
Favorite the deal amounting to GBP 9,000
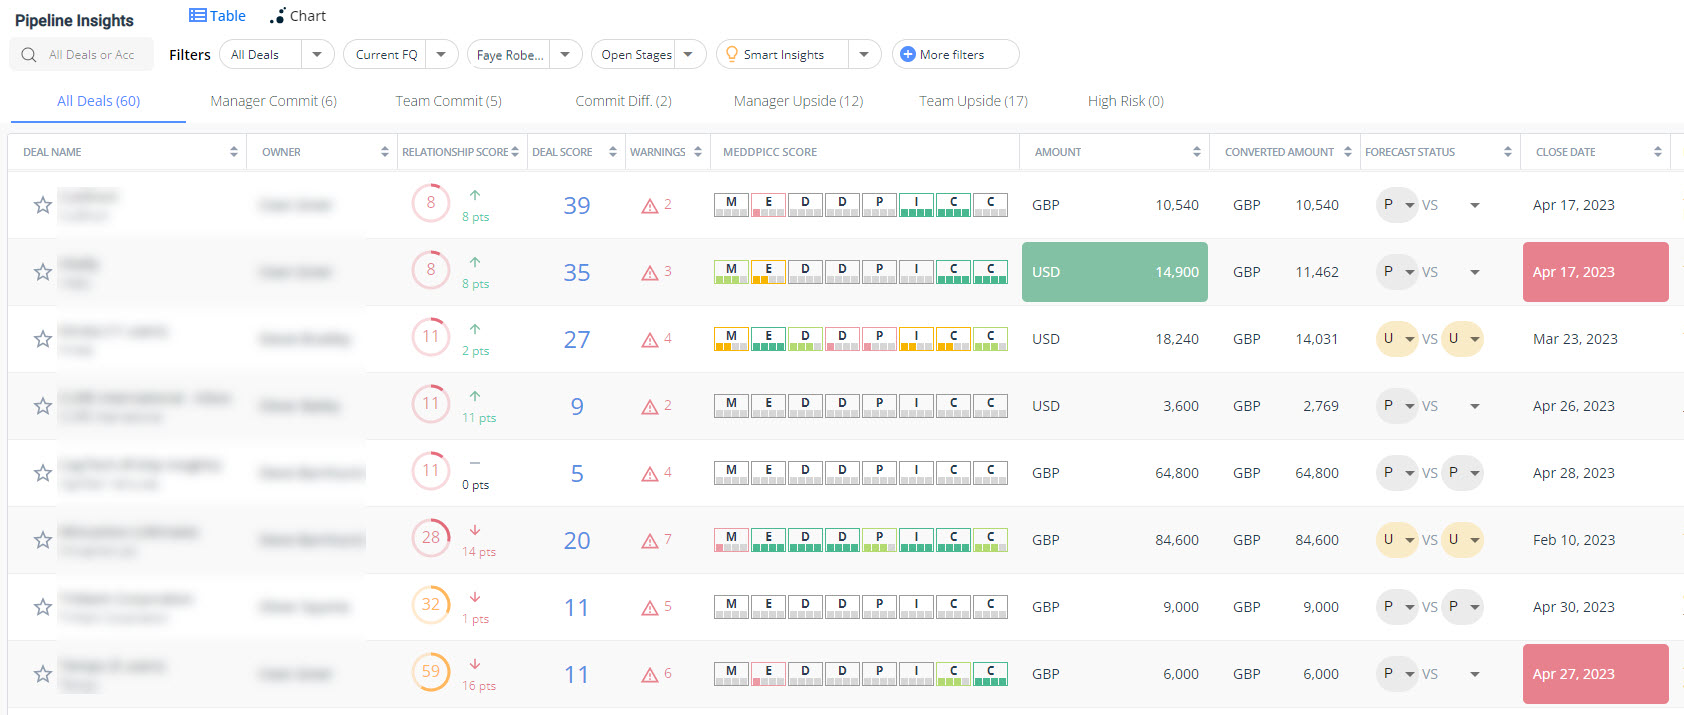[42, 607]
